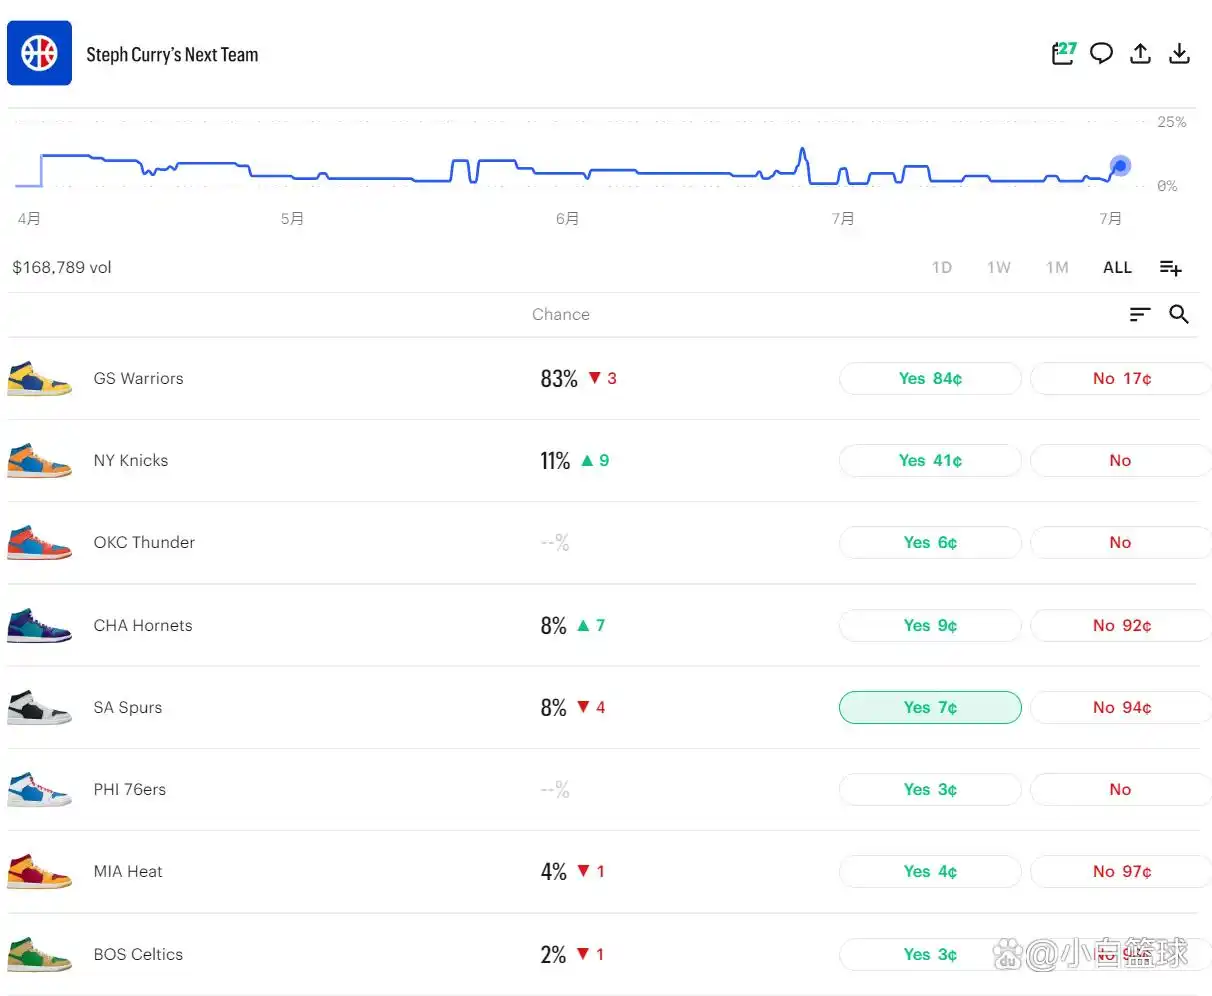This screenshot has height=996, width=1212.
Task: Click the 6月 label on chart axis
Action: point(567,218)
